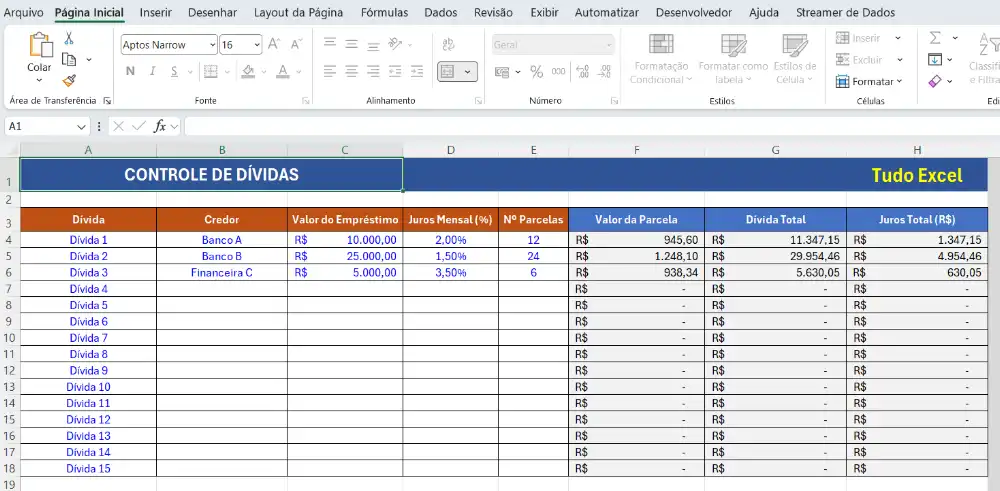Open the Formatar cells dropdown
This screenshot has width=1000, height=491.
point(869,81)
